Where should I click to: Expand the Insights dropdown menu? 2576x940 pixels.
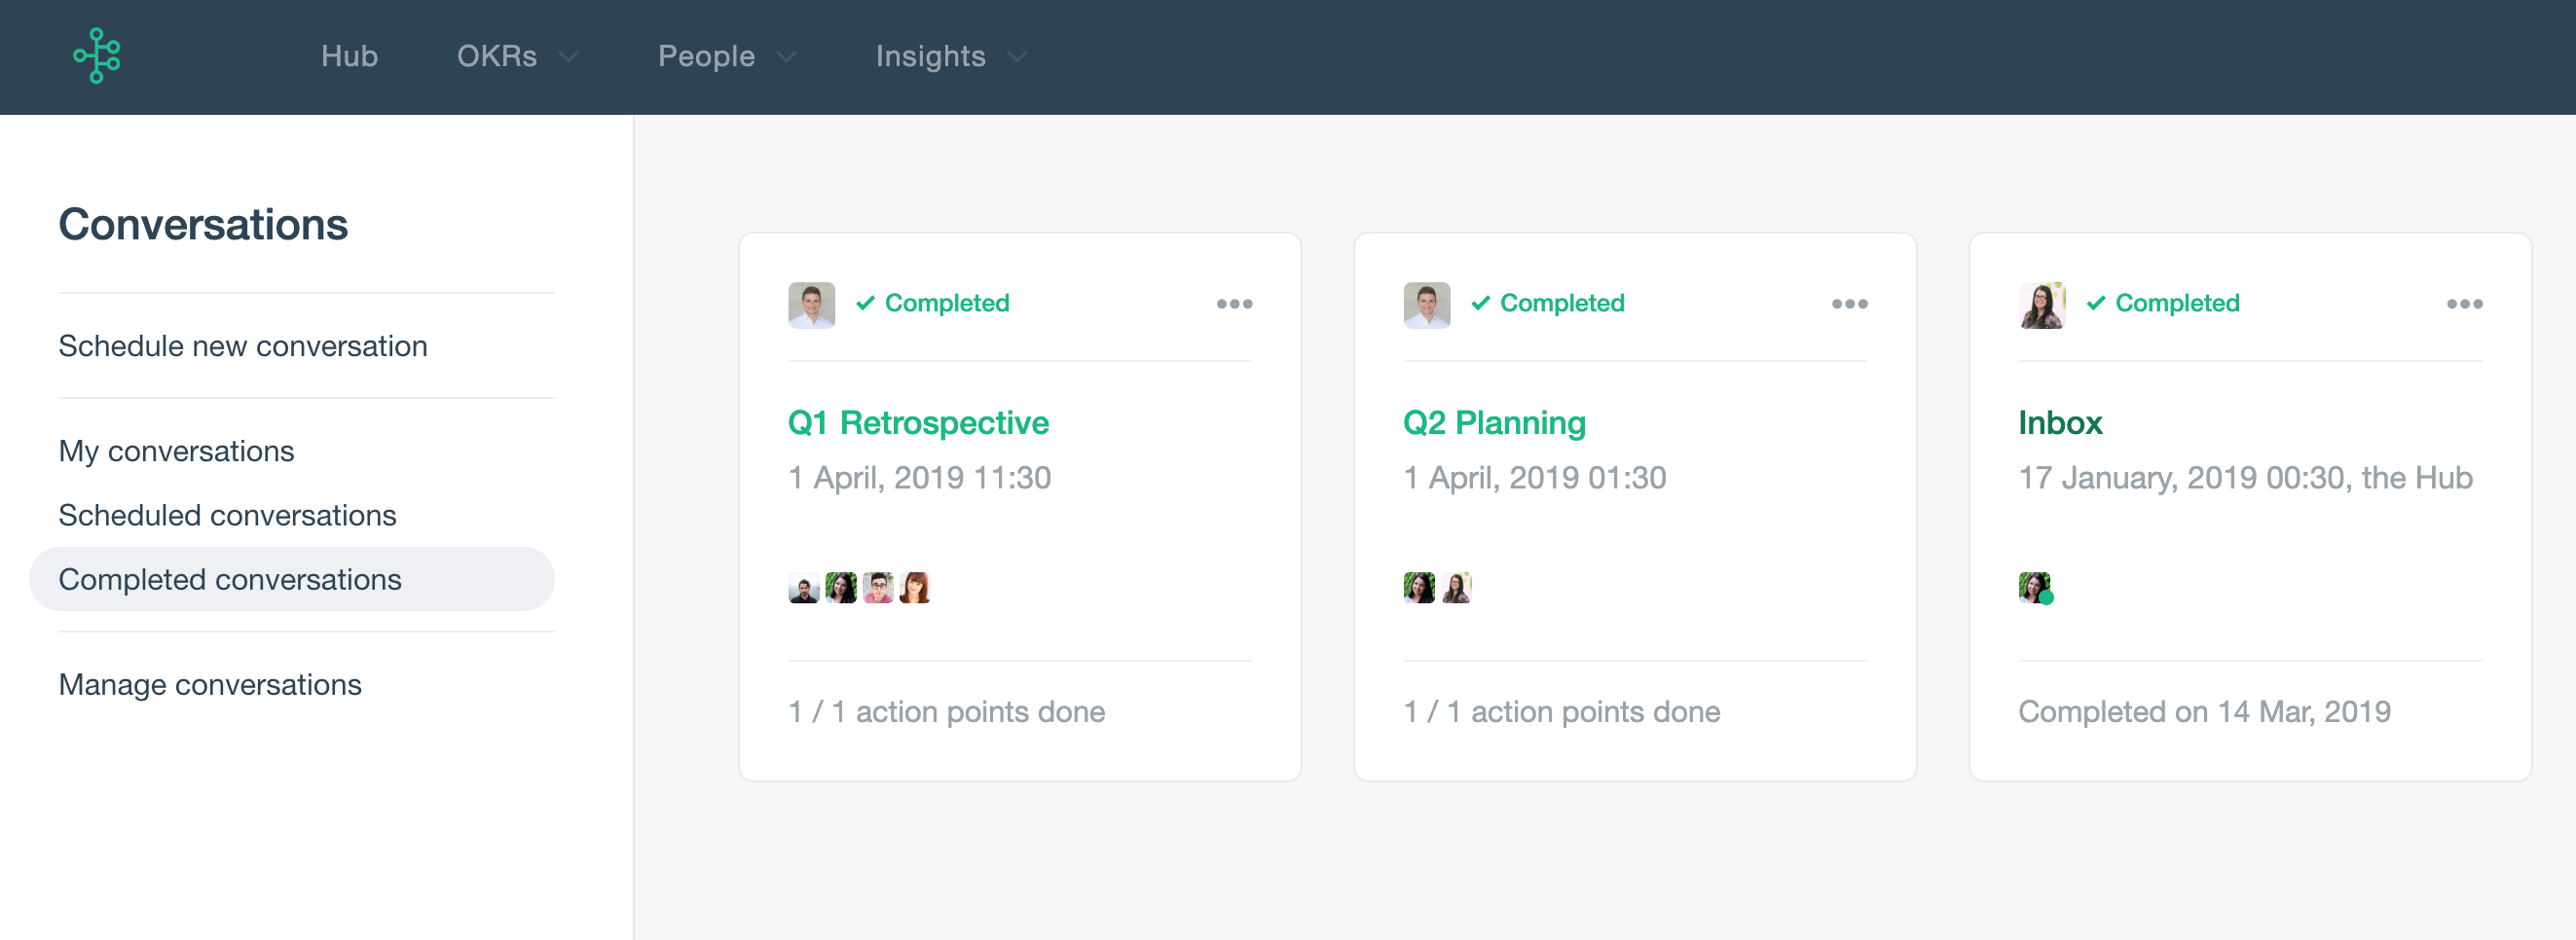951,56
